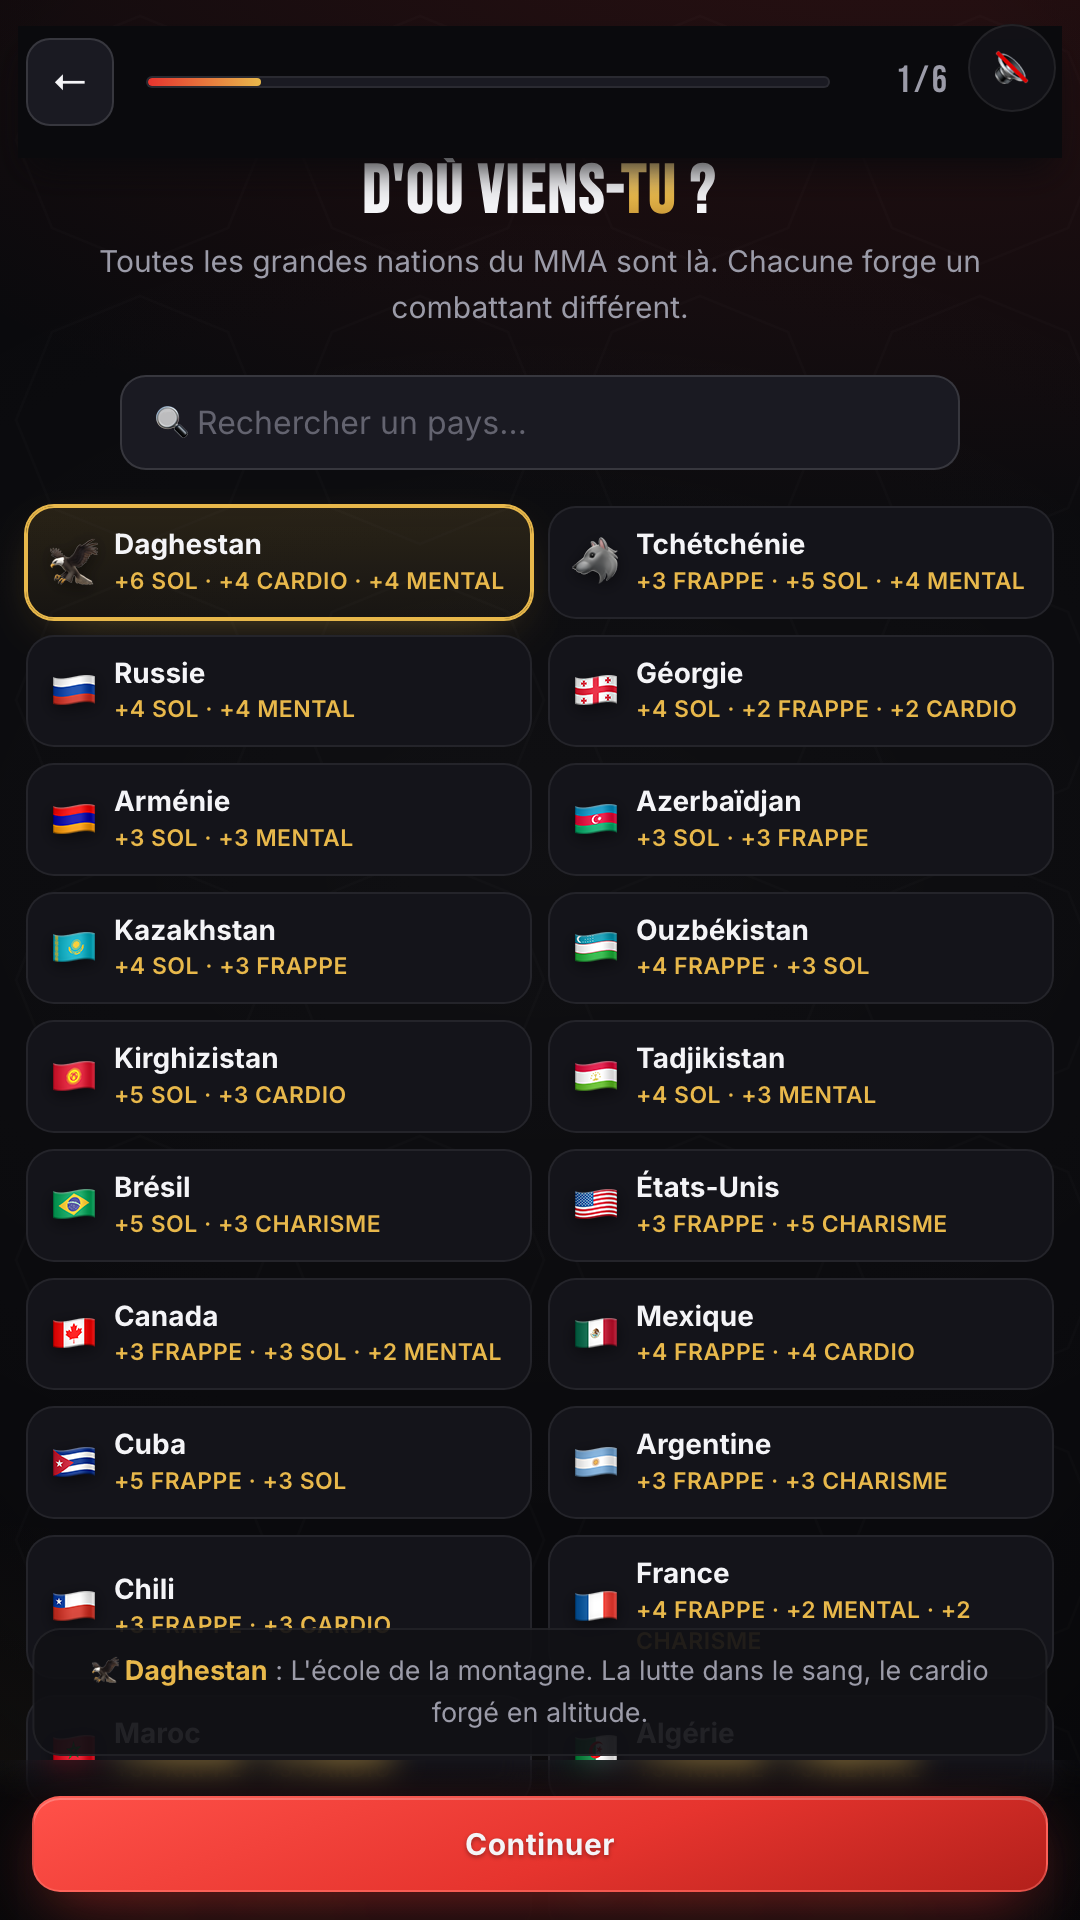The image size is (1080, 1920).
Task: Click the step progress bar
Action: pos(488,82)
